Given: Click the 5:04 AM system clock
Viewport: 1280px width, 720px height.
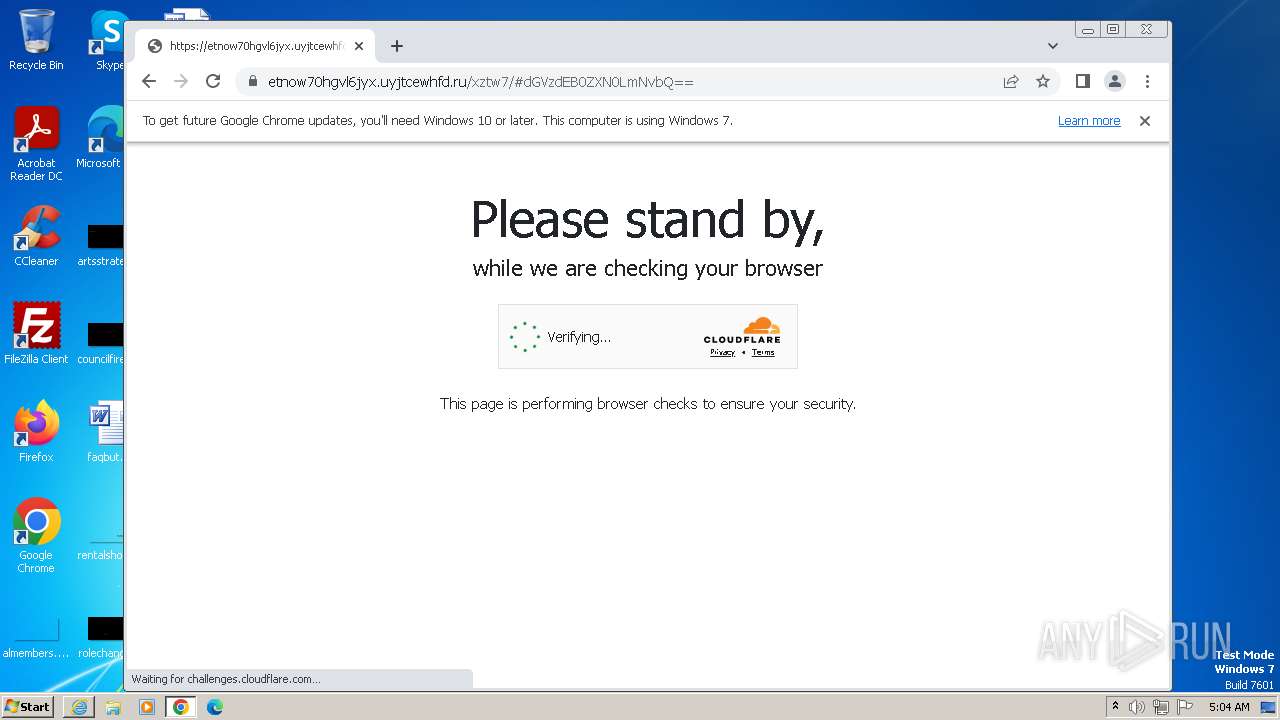Looking at the screenshot, I should [1229, 707].
